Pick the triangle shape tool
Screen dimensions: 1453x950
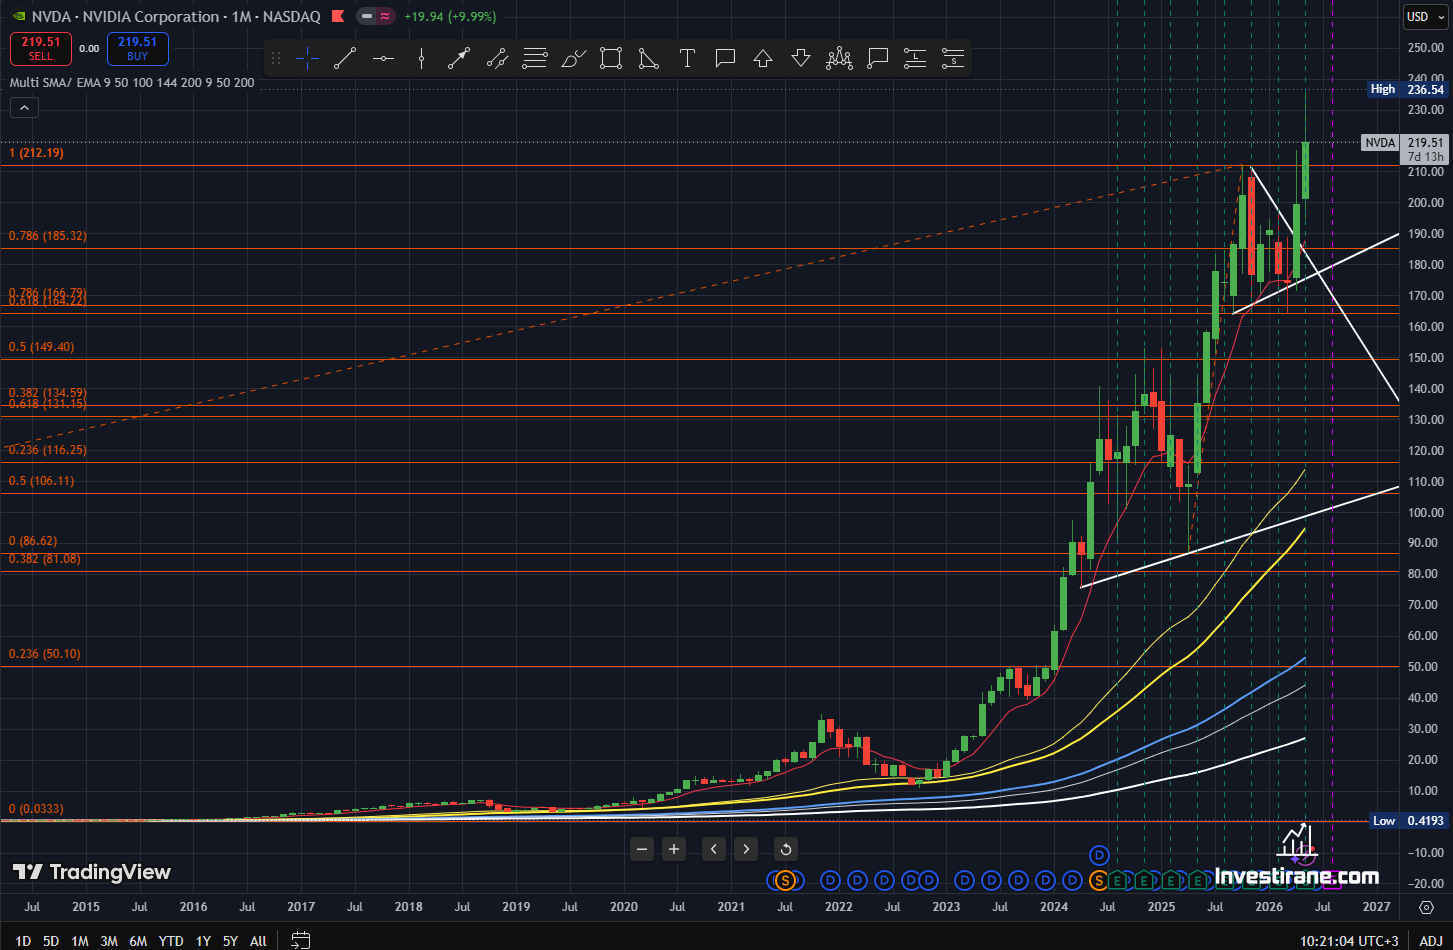[649, 59]
